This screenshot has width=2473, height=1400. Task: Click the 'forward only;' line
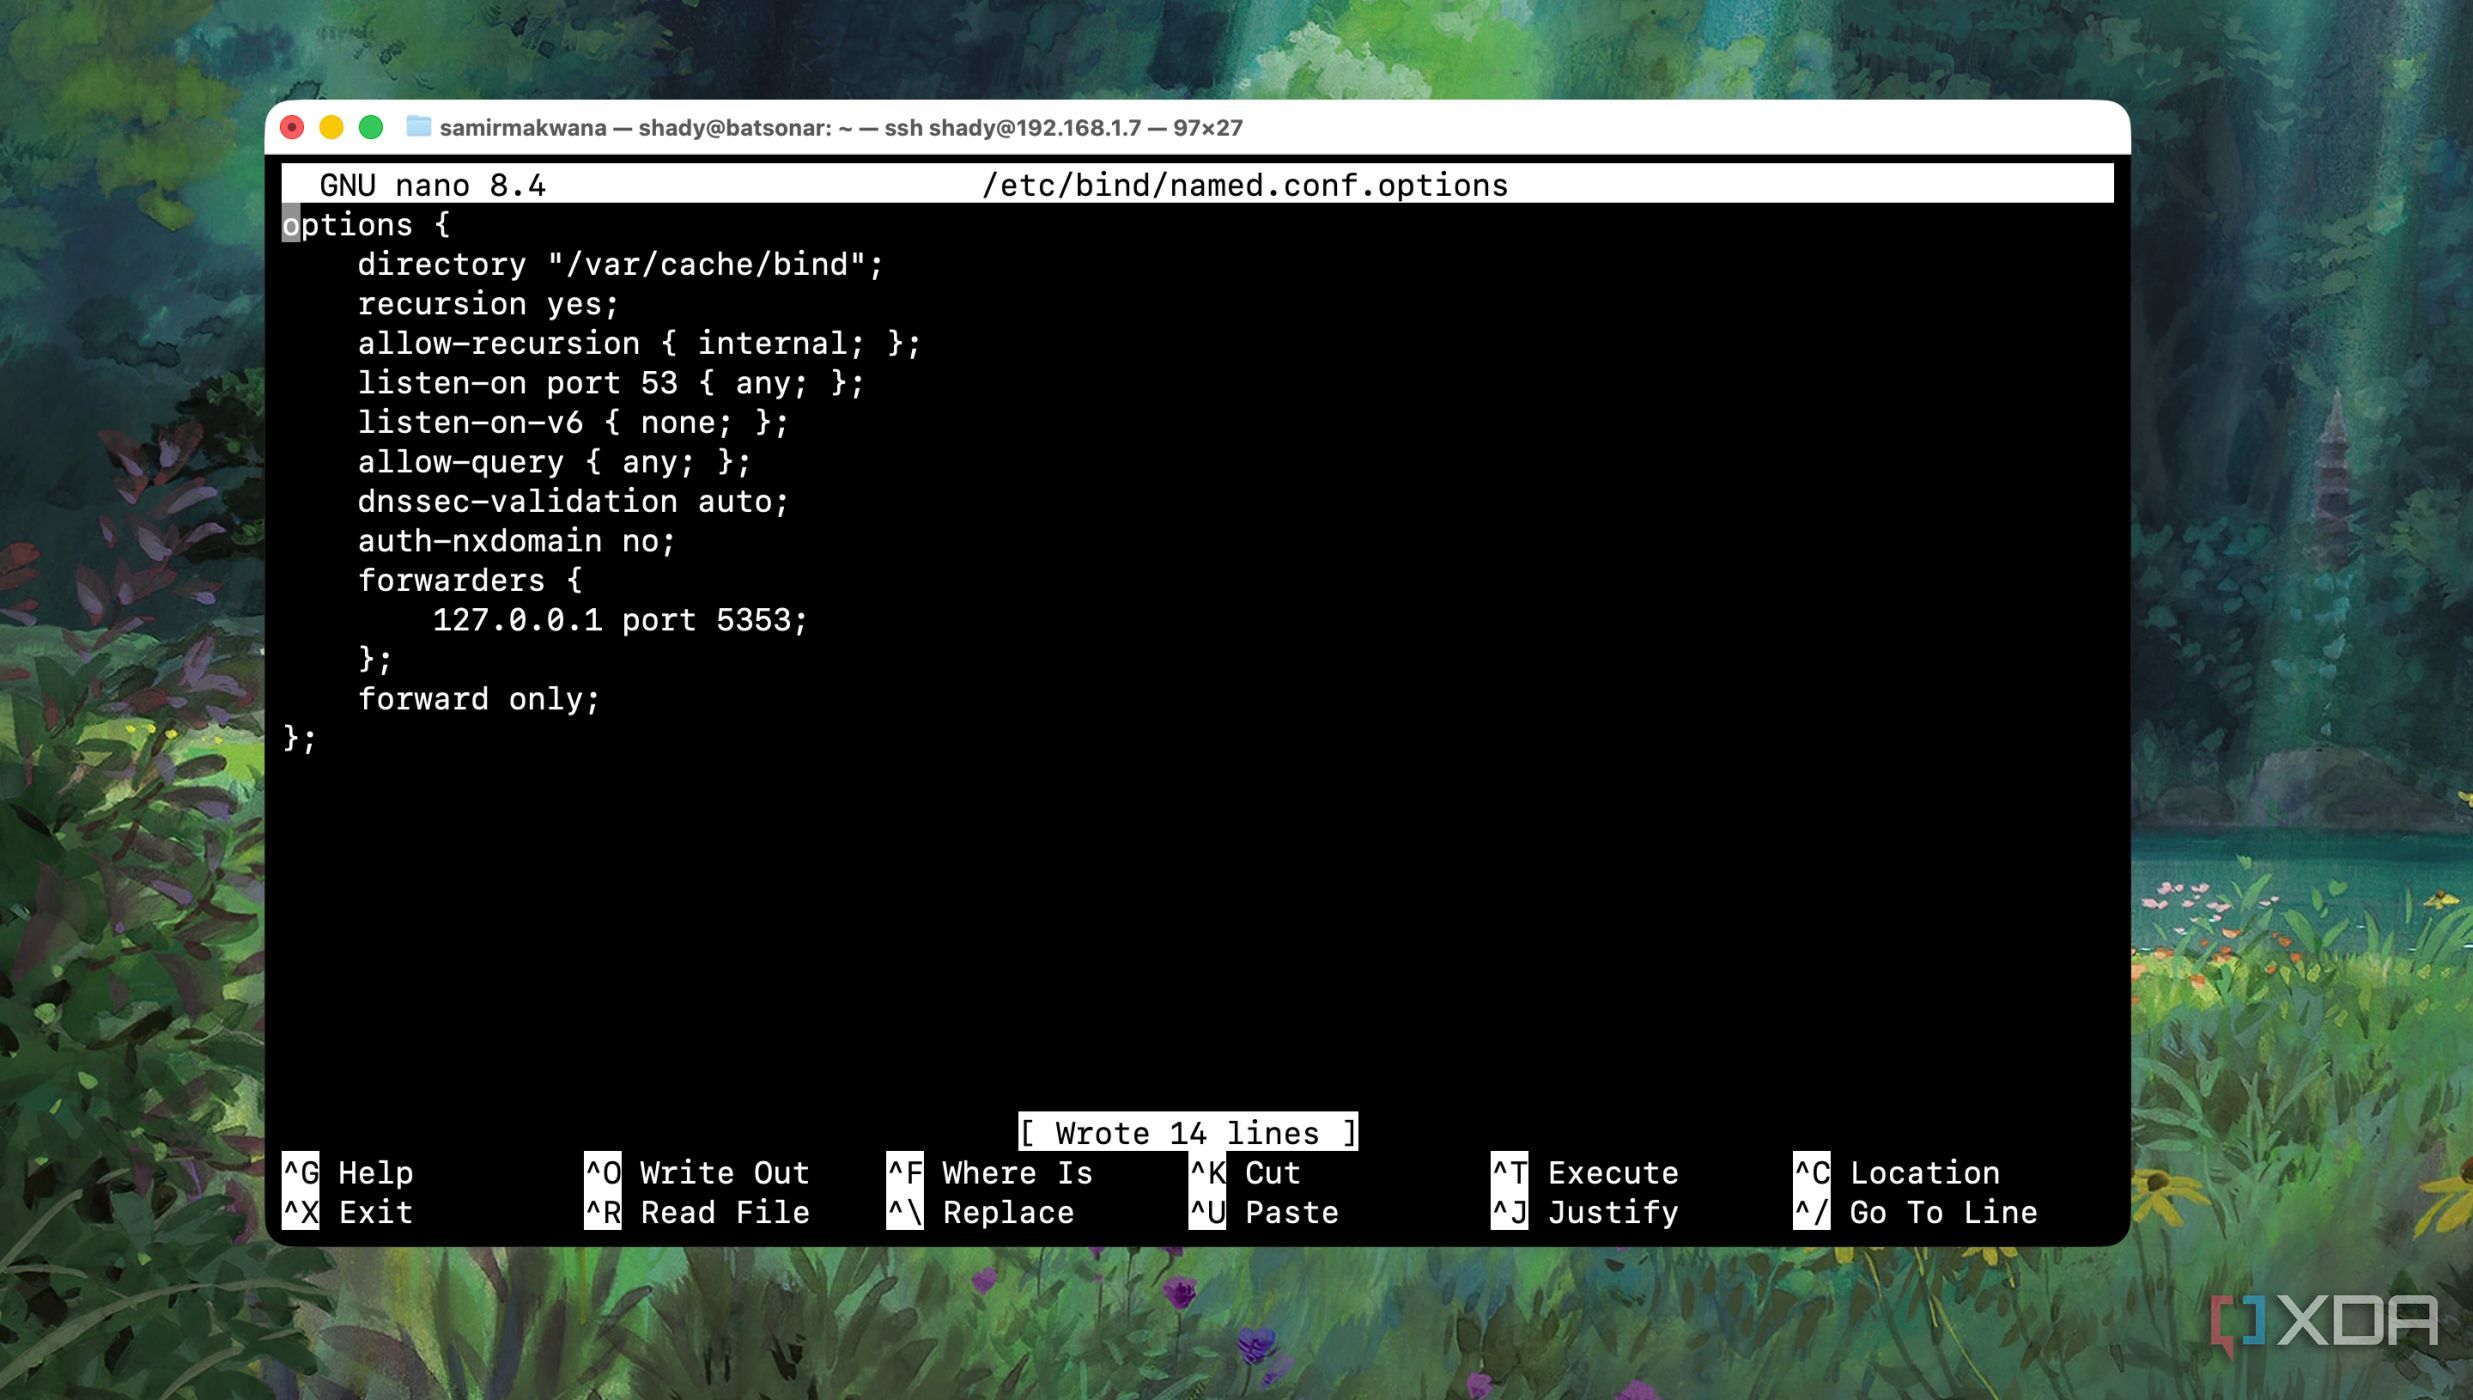point(478,699)
